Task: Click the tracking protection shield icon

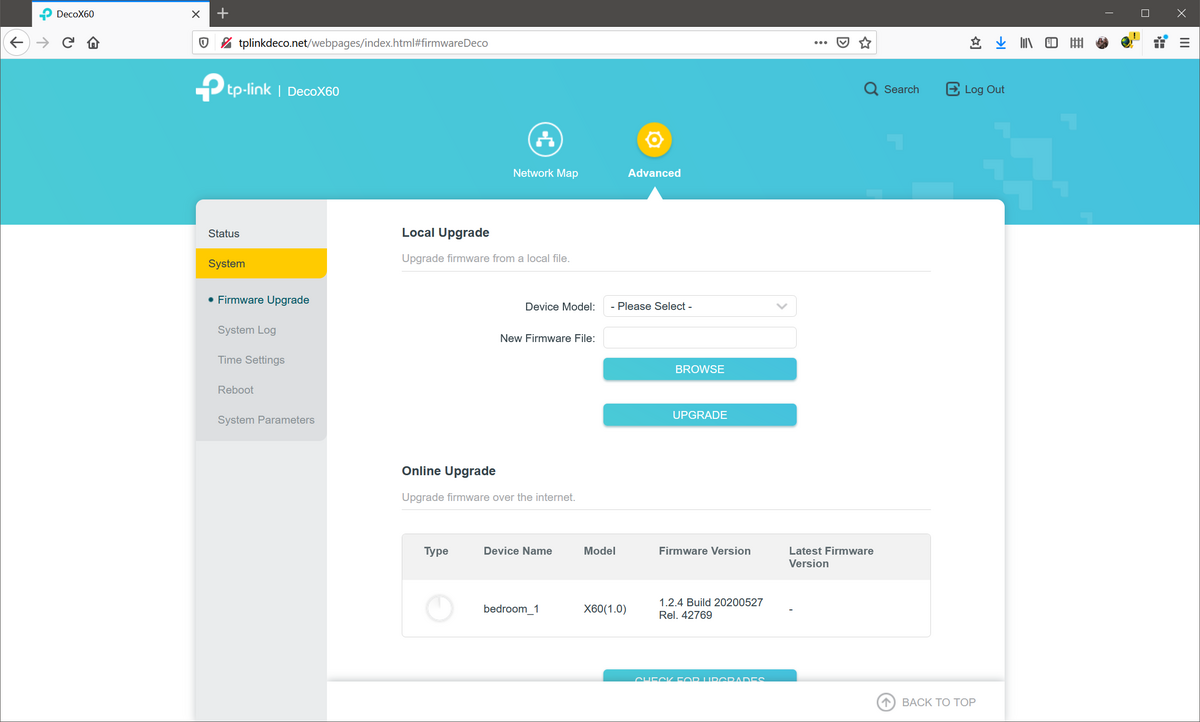Action: click(x=204, y=43)
